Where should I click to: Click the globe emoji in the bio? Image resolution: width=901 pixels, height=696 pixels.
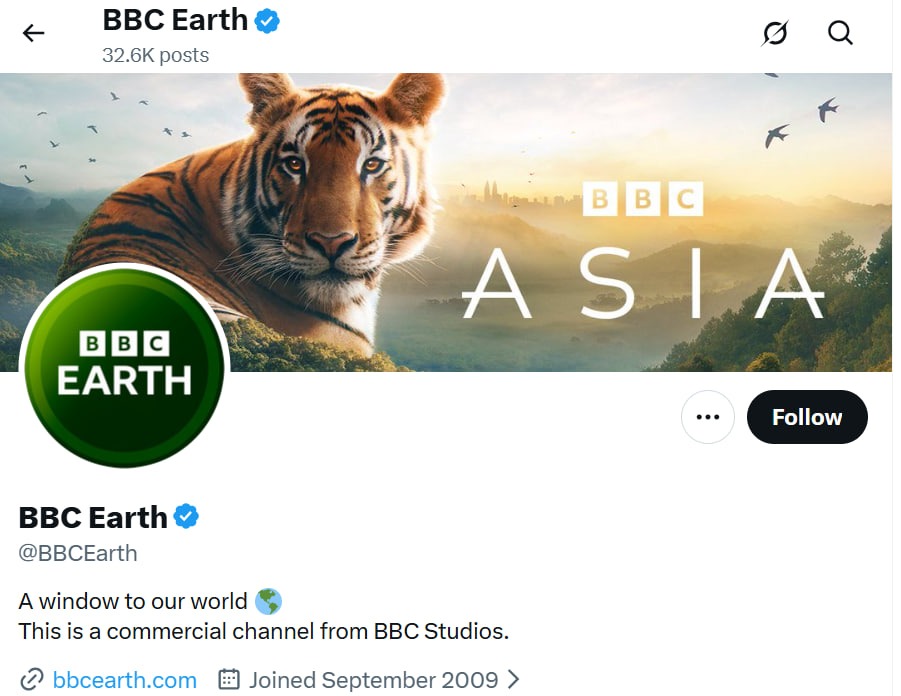pyautogui.click(x=268, y=601)
